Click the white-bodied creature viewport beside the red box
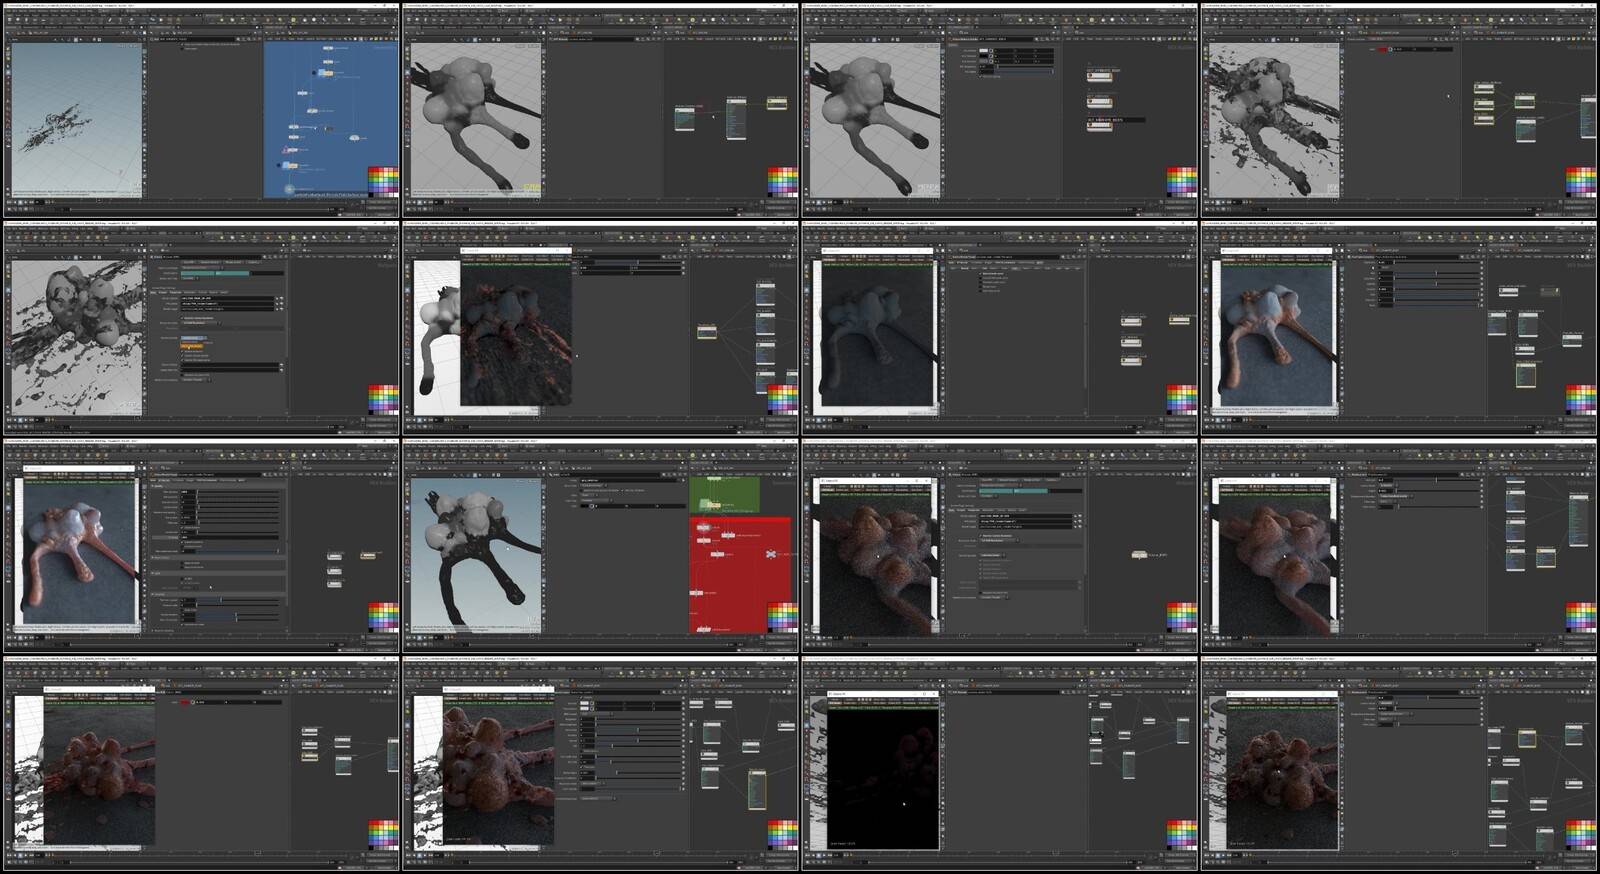 (474, 555)
